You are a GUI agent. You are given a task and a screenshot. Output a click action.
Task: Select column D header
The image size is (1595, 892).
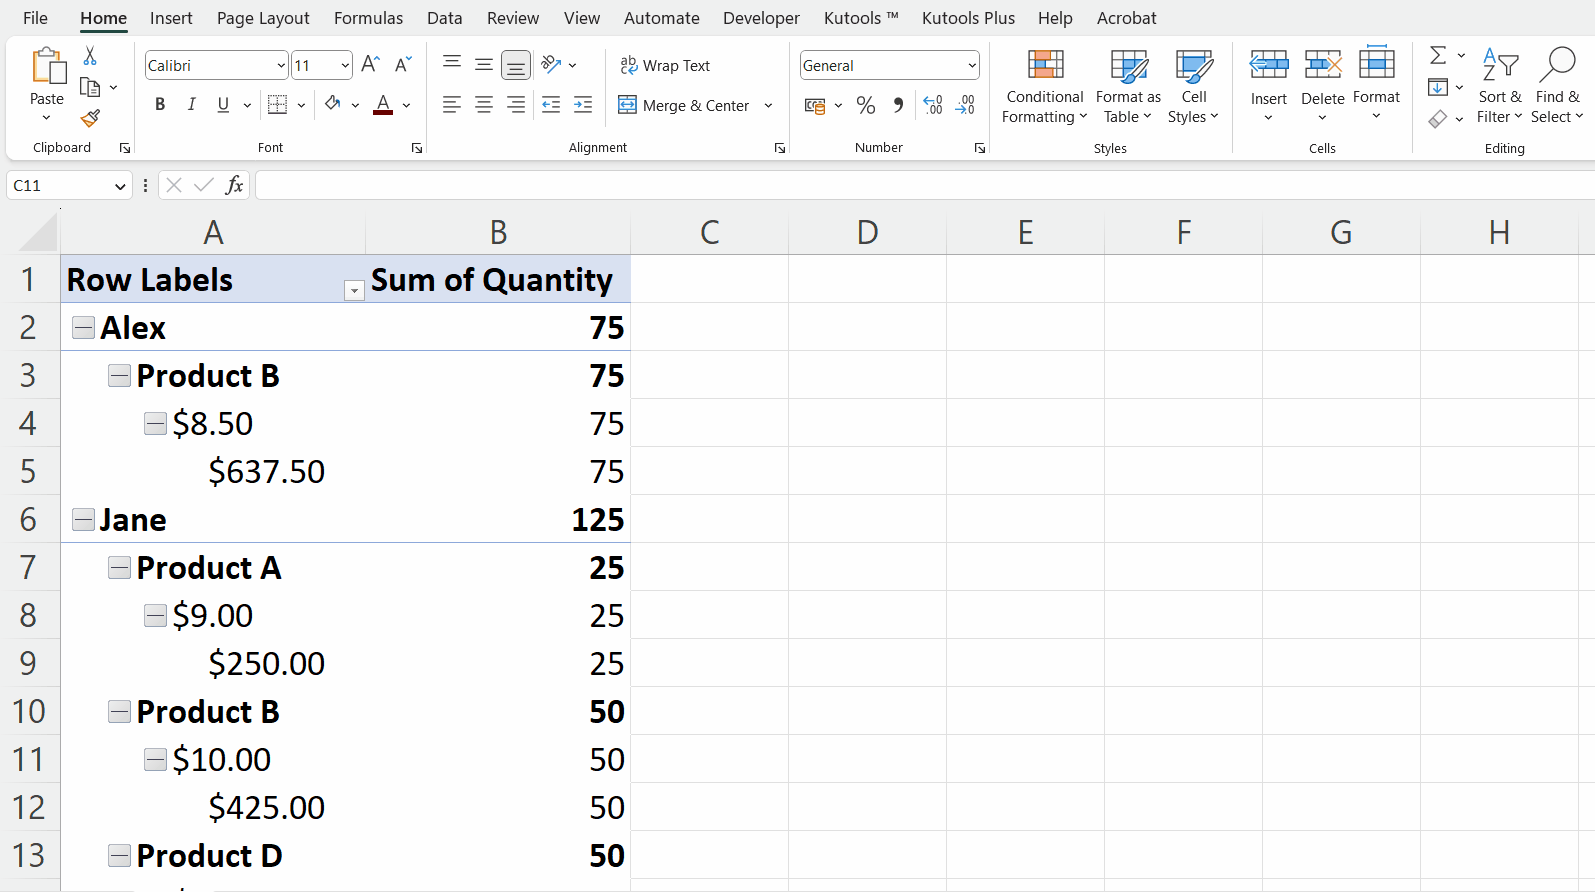pos(867,232)
